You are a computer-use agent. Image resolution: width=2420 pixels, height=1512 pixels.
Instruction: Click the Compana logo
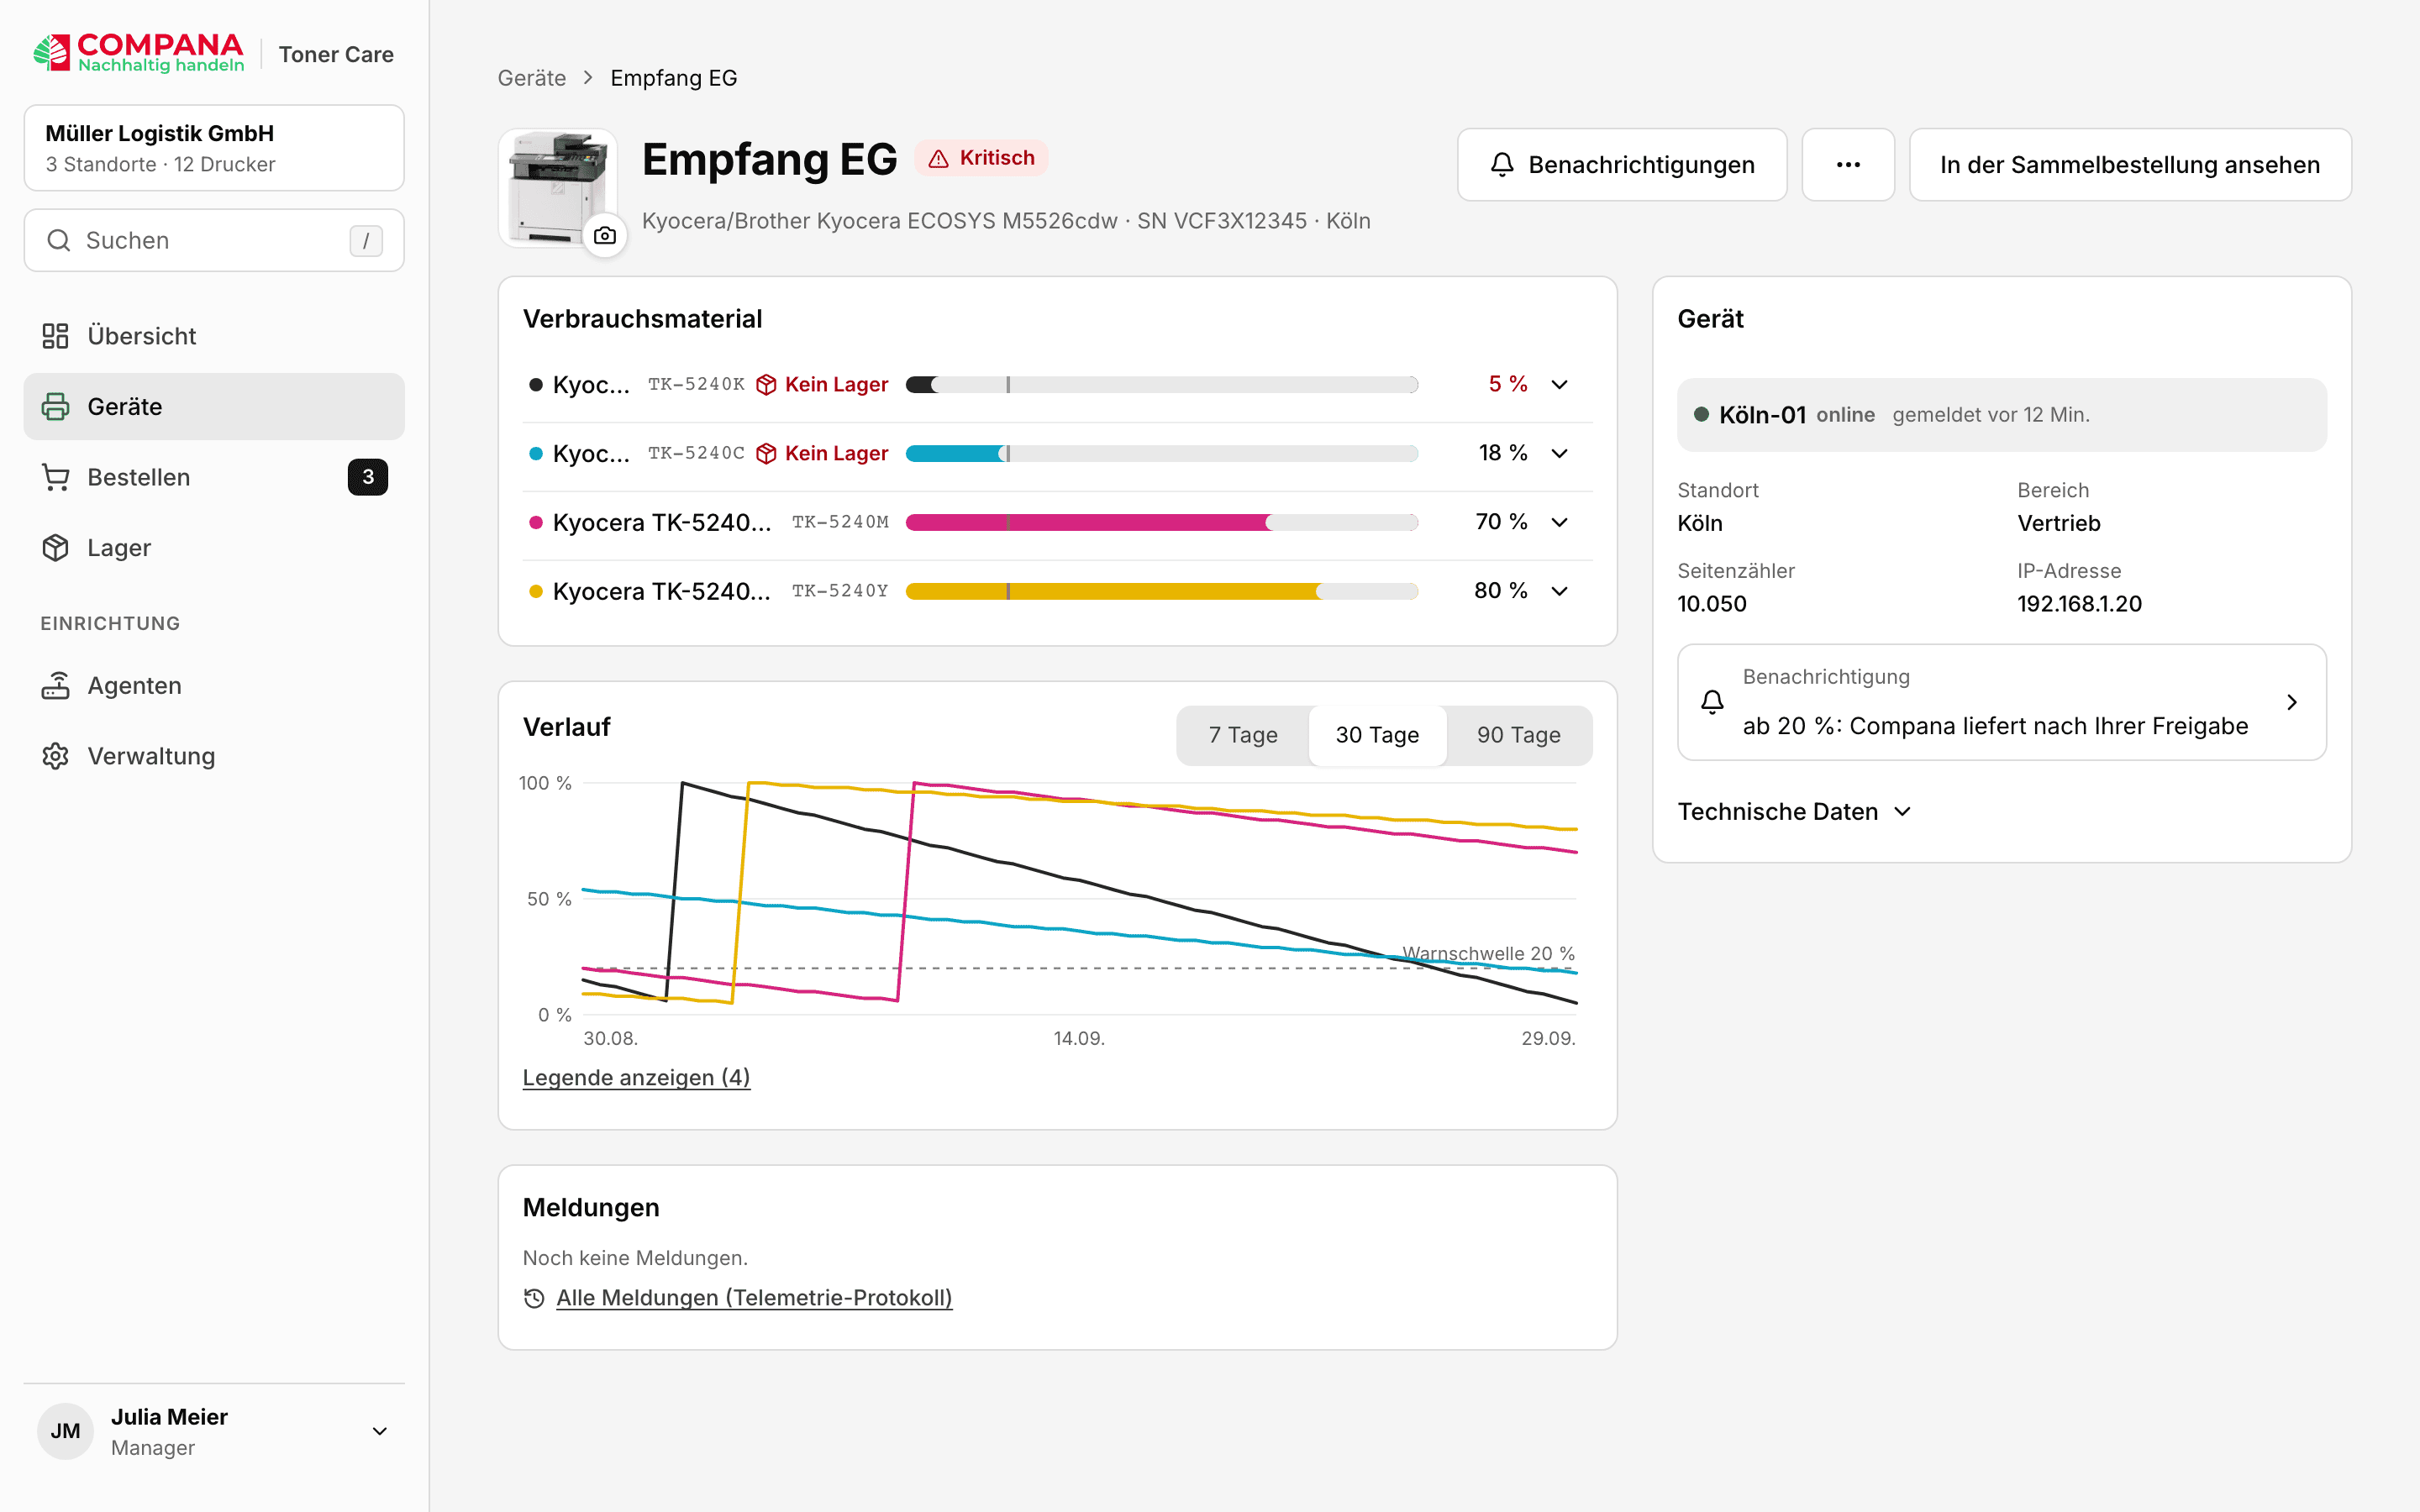139,53
